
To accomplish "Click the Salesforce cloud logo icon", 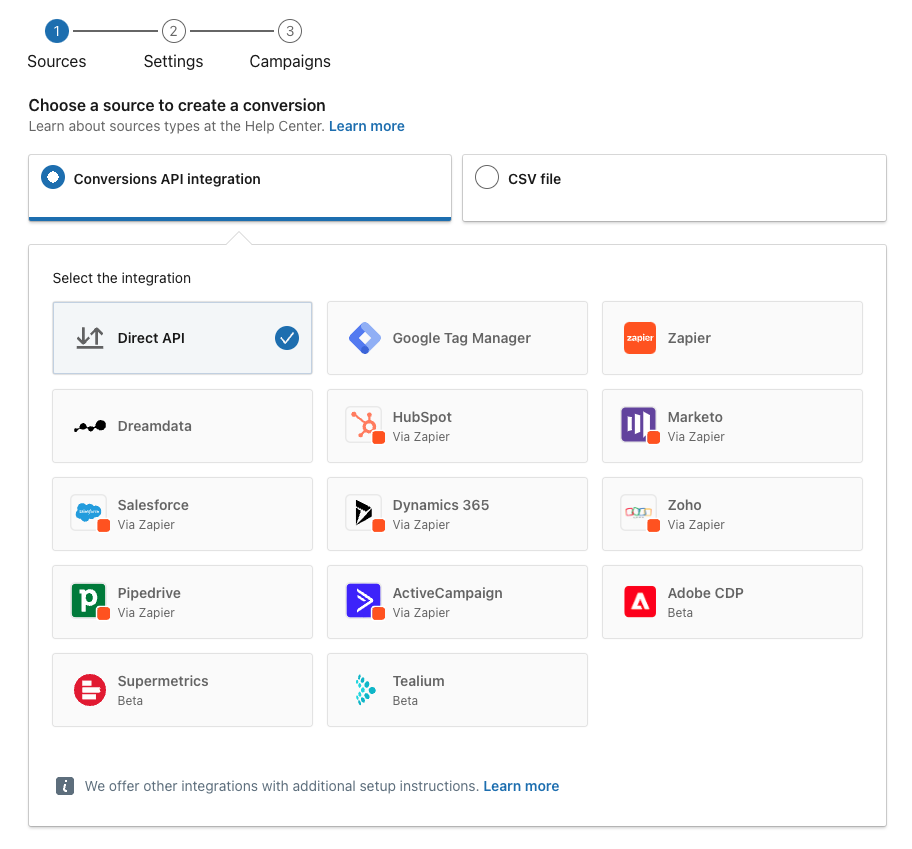I will pyautogui.click(x=90, y=513).
